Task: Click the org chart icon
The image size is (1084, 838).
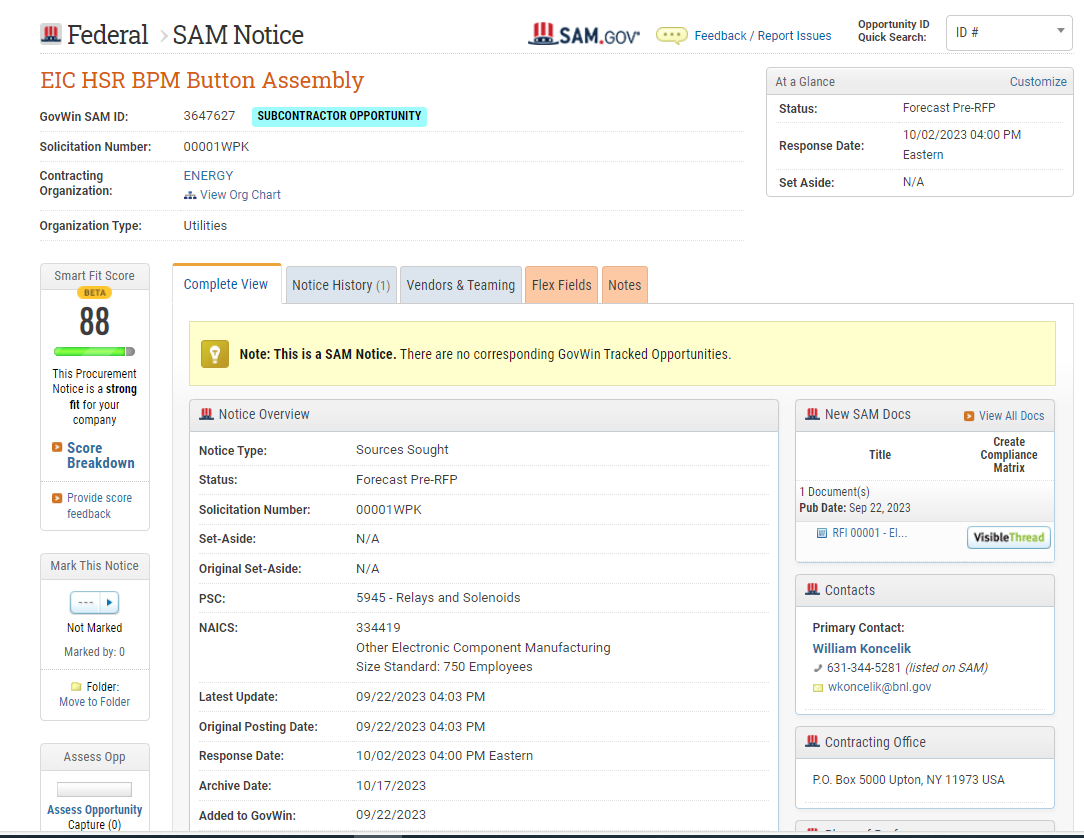Action: tap(190, 195)
